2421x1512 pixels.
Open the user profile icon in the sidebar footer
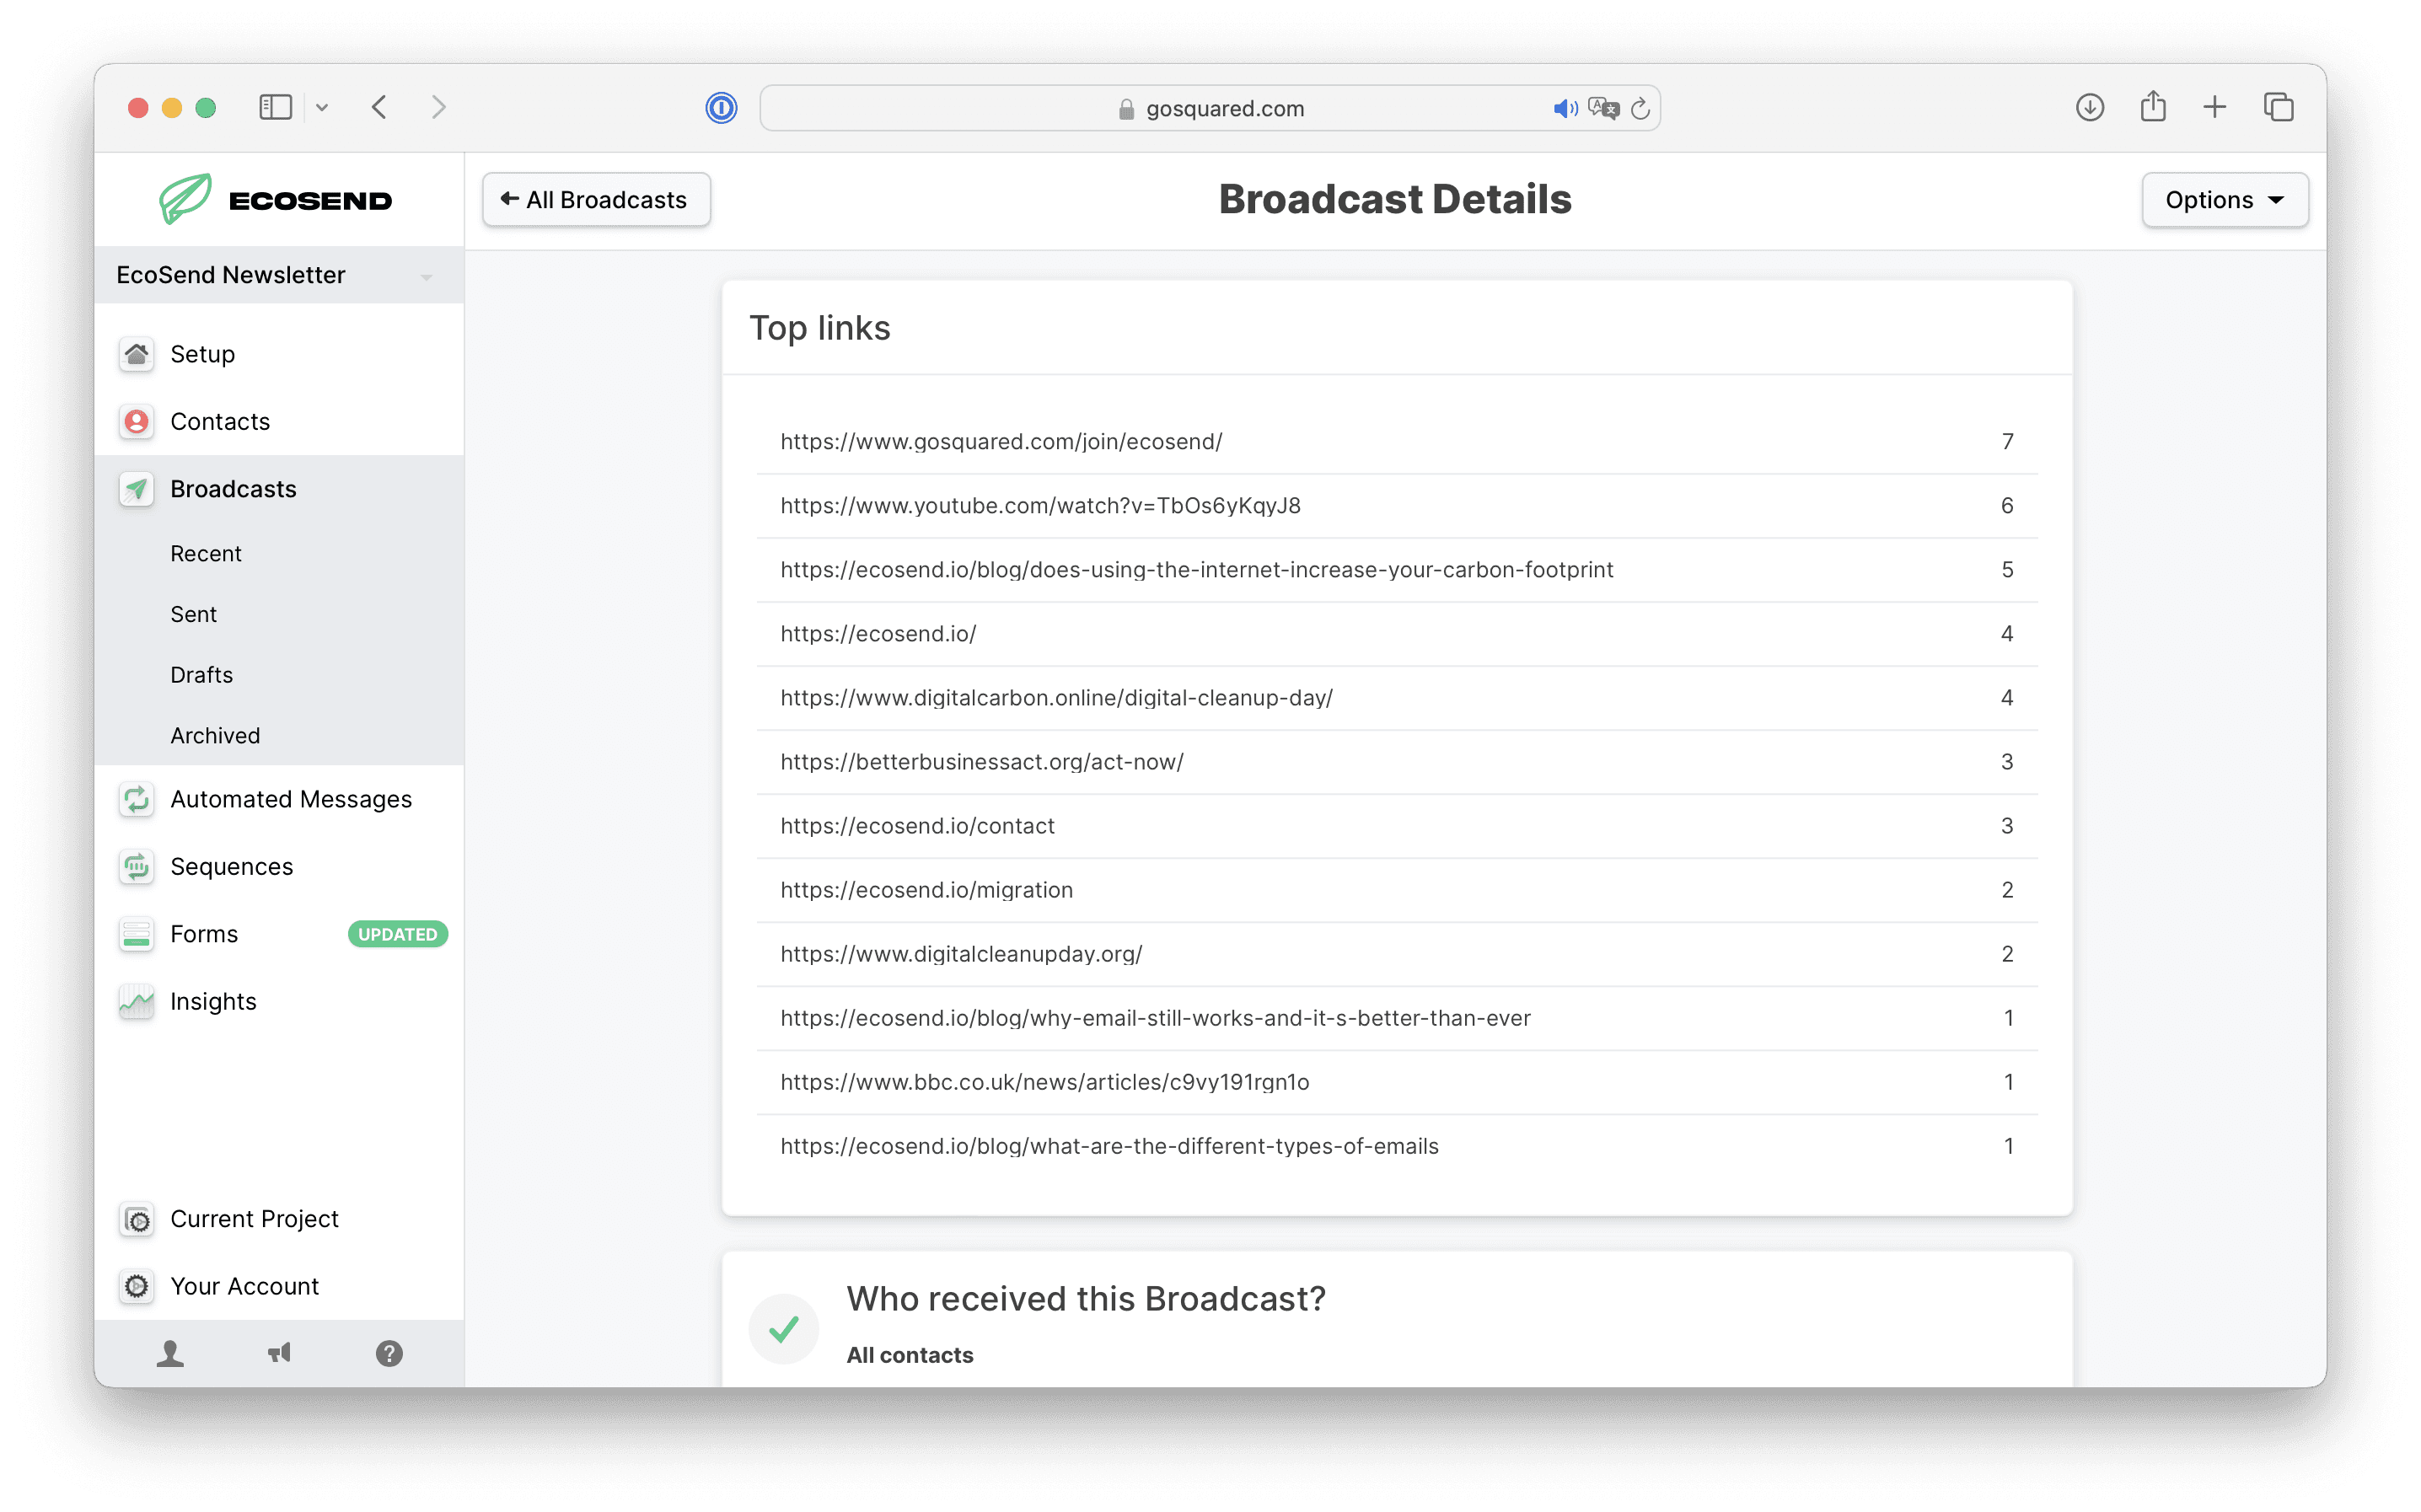(170, 1353)
